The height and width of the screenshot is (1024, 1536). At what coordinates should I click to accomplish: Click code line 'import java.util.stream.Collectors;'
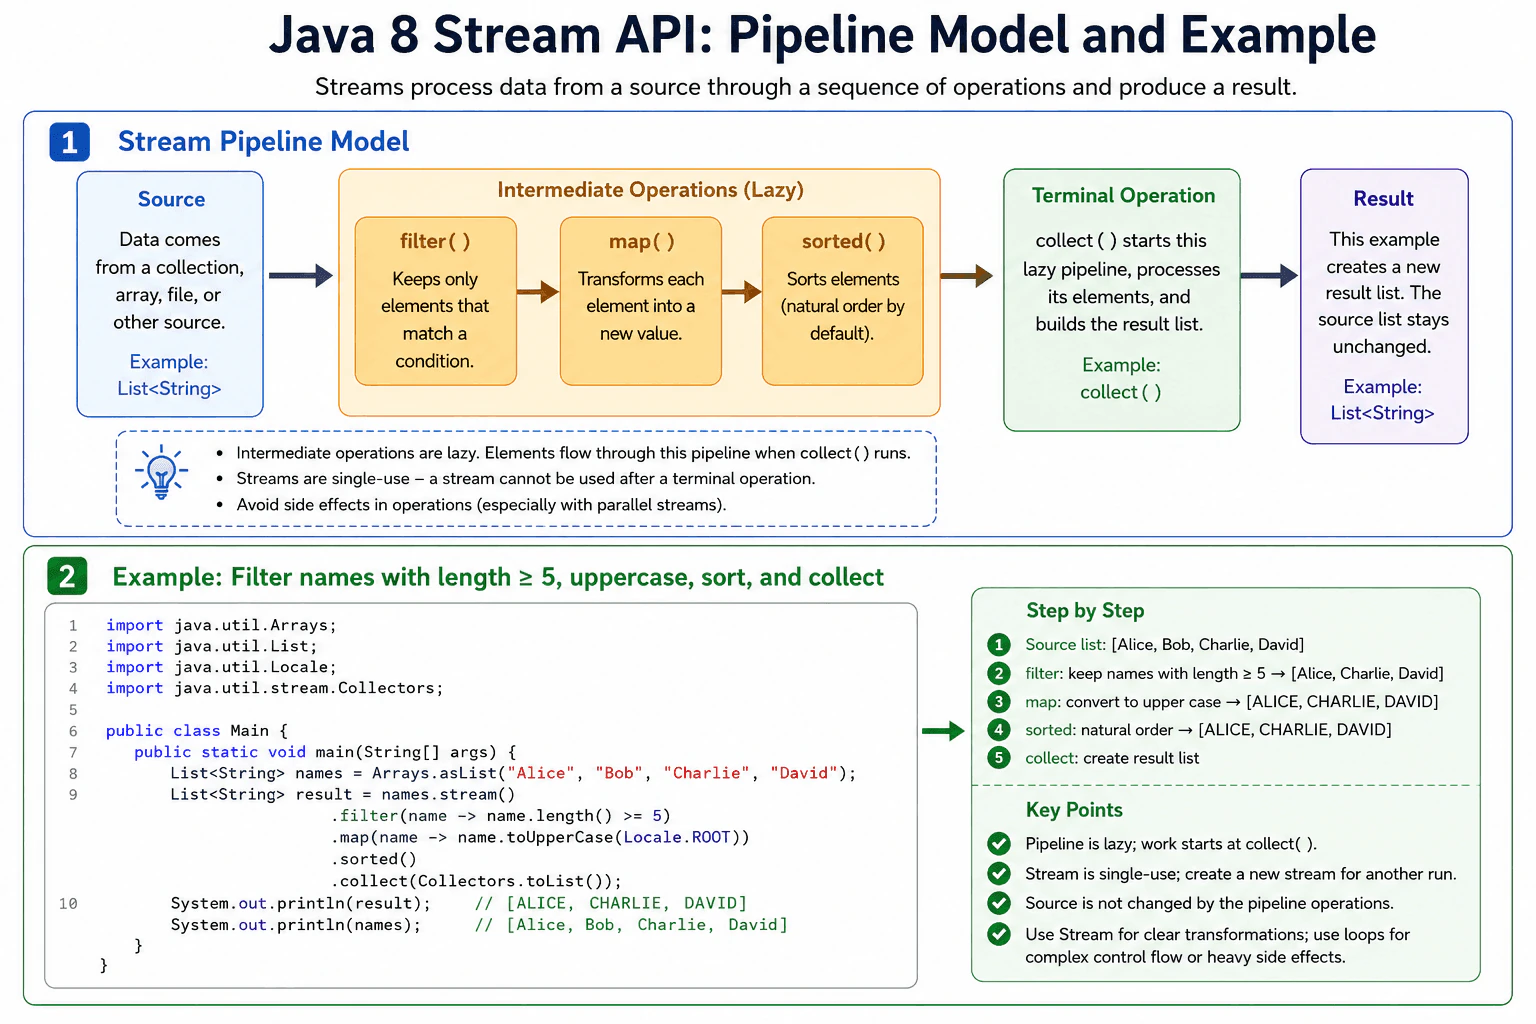click(x=274, y=688)
